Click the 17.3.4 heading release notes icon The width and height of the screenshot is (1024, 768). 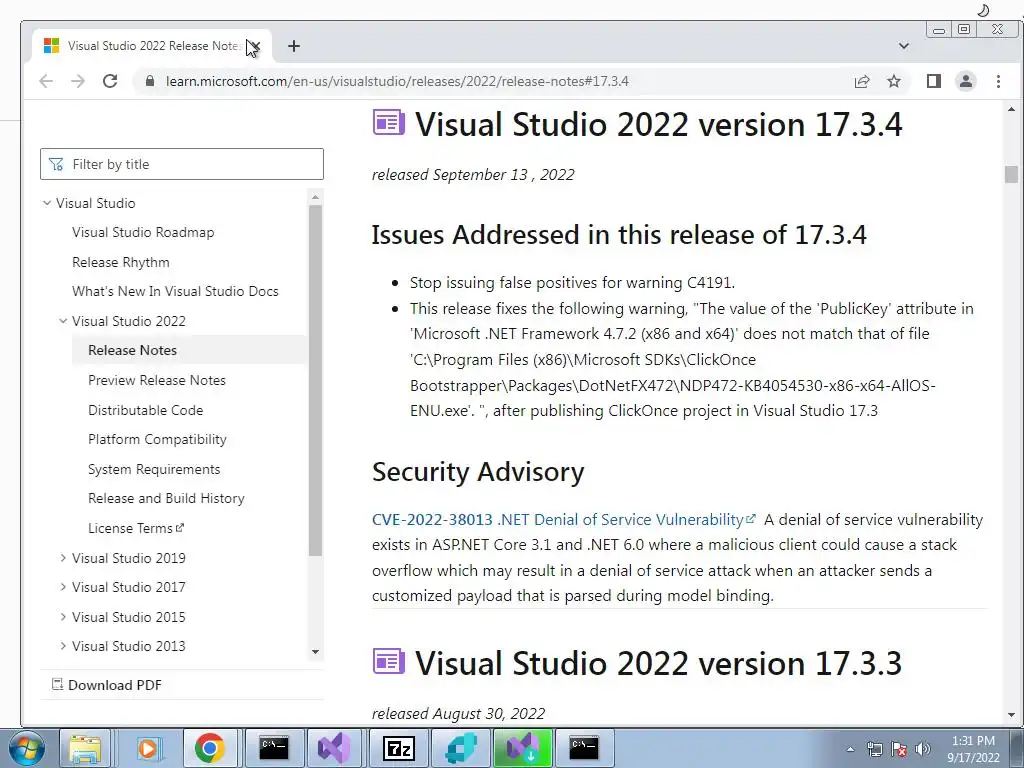[389, 123]
